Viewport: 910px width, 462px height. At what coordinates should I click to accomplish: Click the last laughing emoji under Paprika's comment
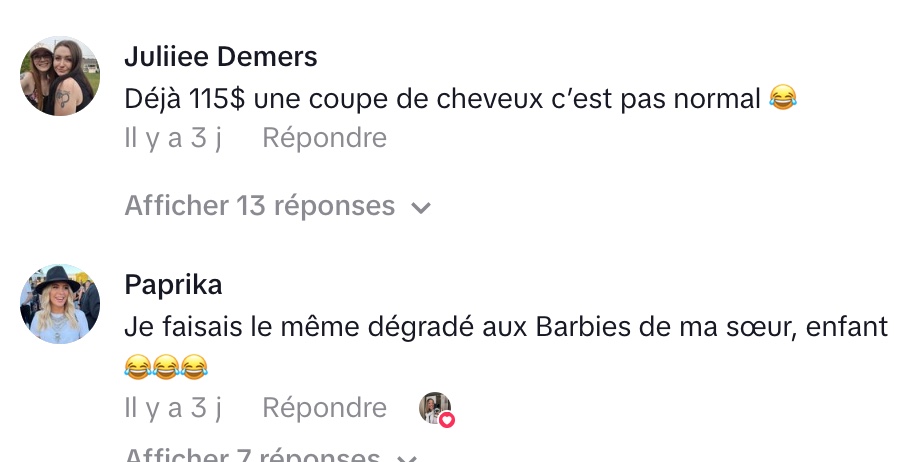(194, 367)
